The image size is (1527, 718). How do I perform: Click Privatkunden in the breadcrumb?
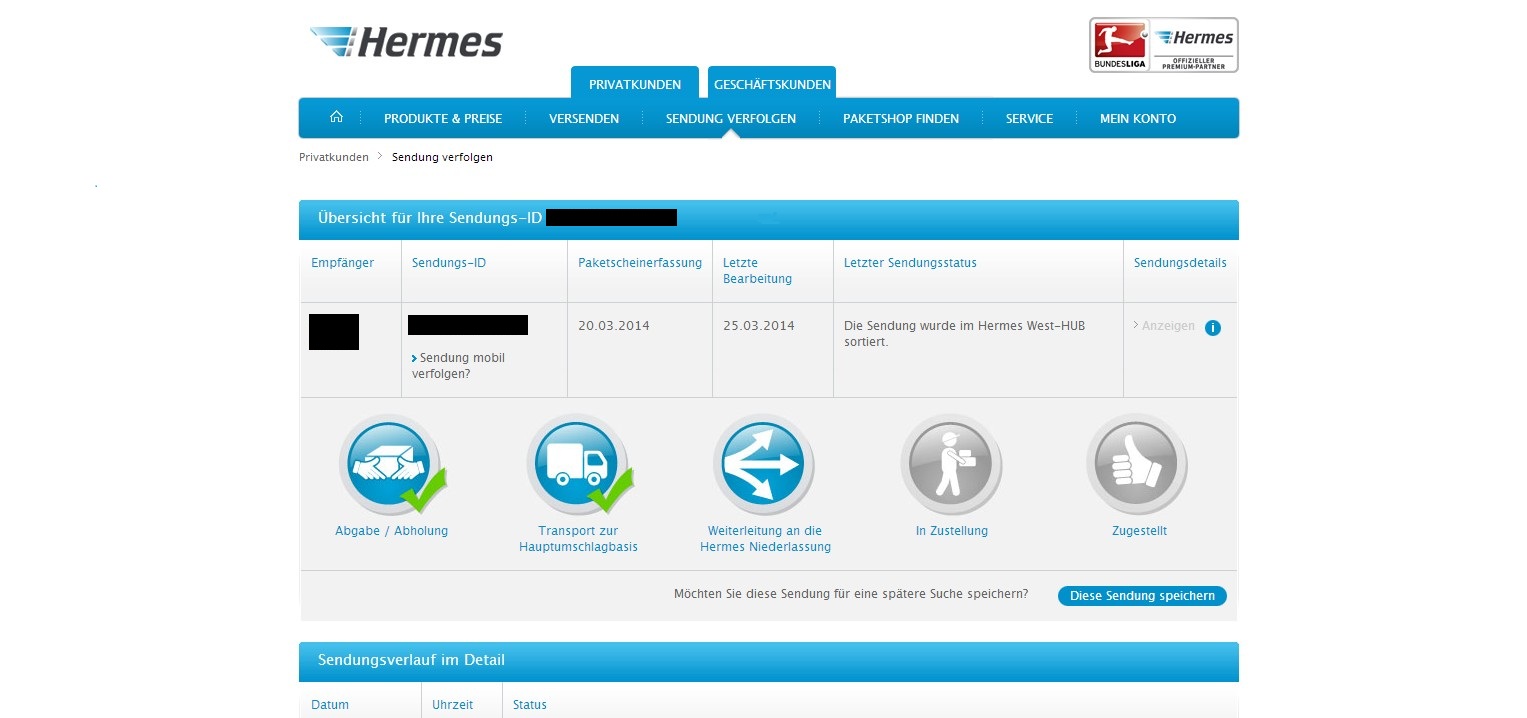pyautogui.click(x=334, y=157)
